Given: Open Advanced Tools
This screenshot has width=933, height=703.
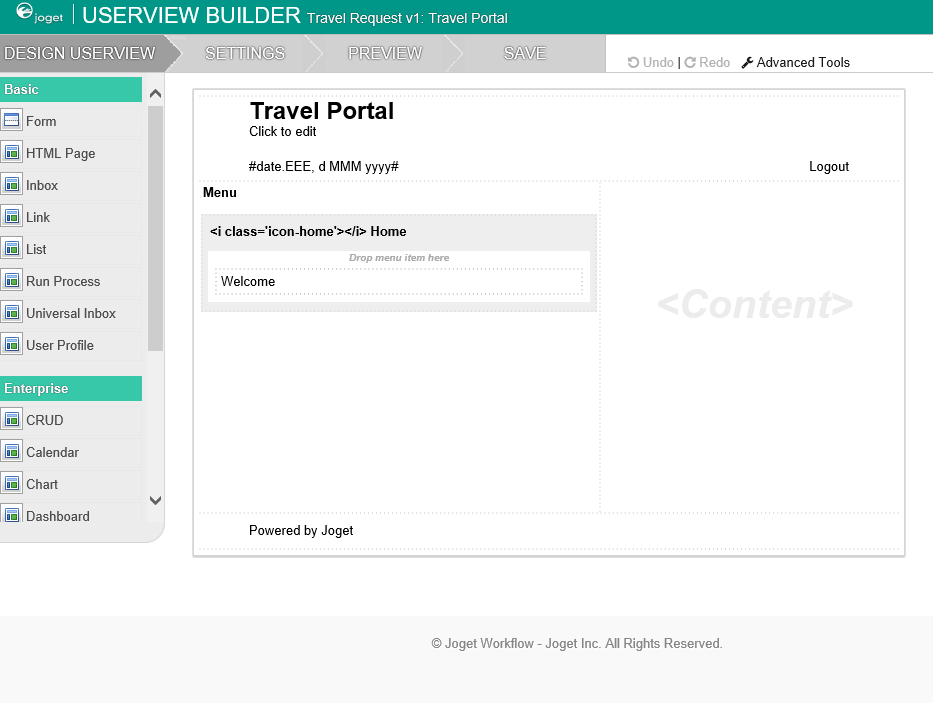Looking at the screenshot, I should point(796,62).
